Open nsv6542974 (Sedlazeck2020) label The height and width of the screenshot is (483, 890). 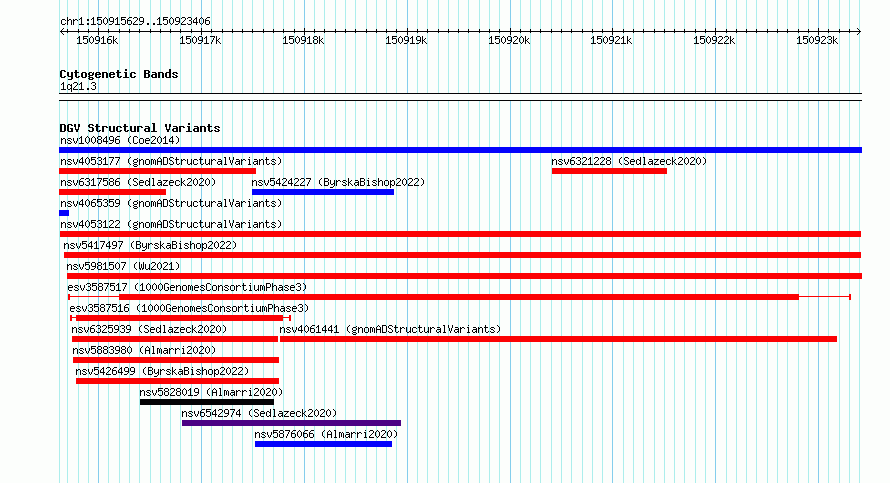click(x=259, y=413)
